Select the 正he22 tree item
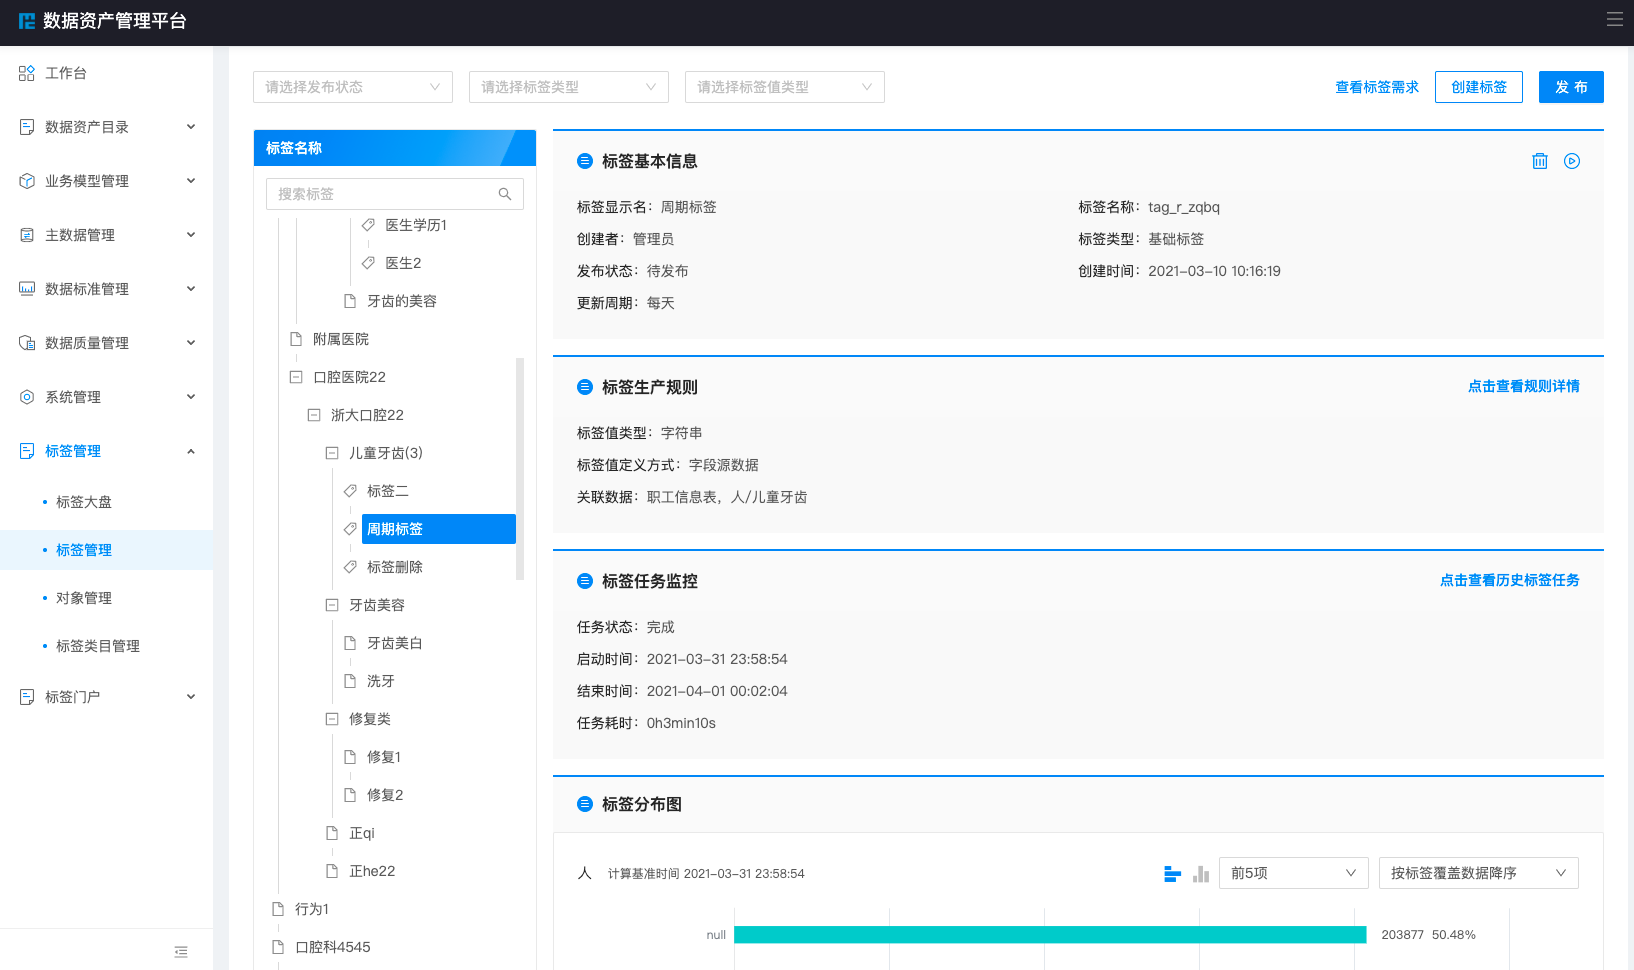The height and width of the screenshot is (970, 1634). [372, 871]
